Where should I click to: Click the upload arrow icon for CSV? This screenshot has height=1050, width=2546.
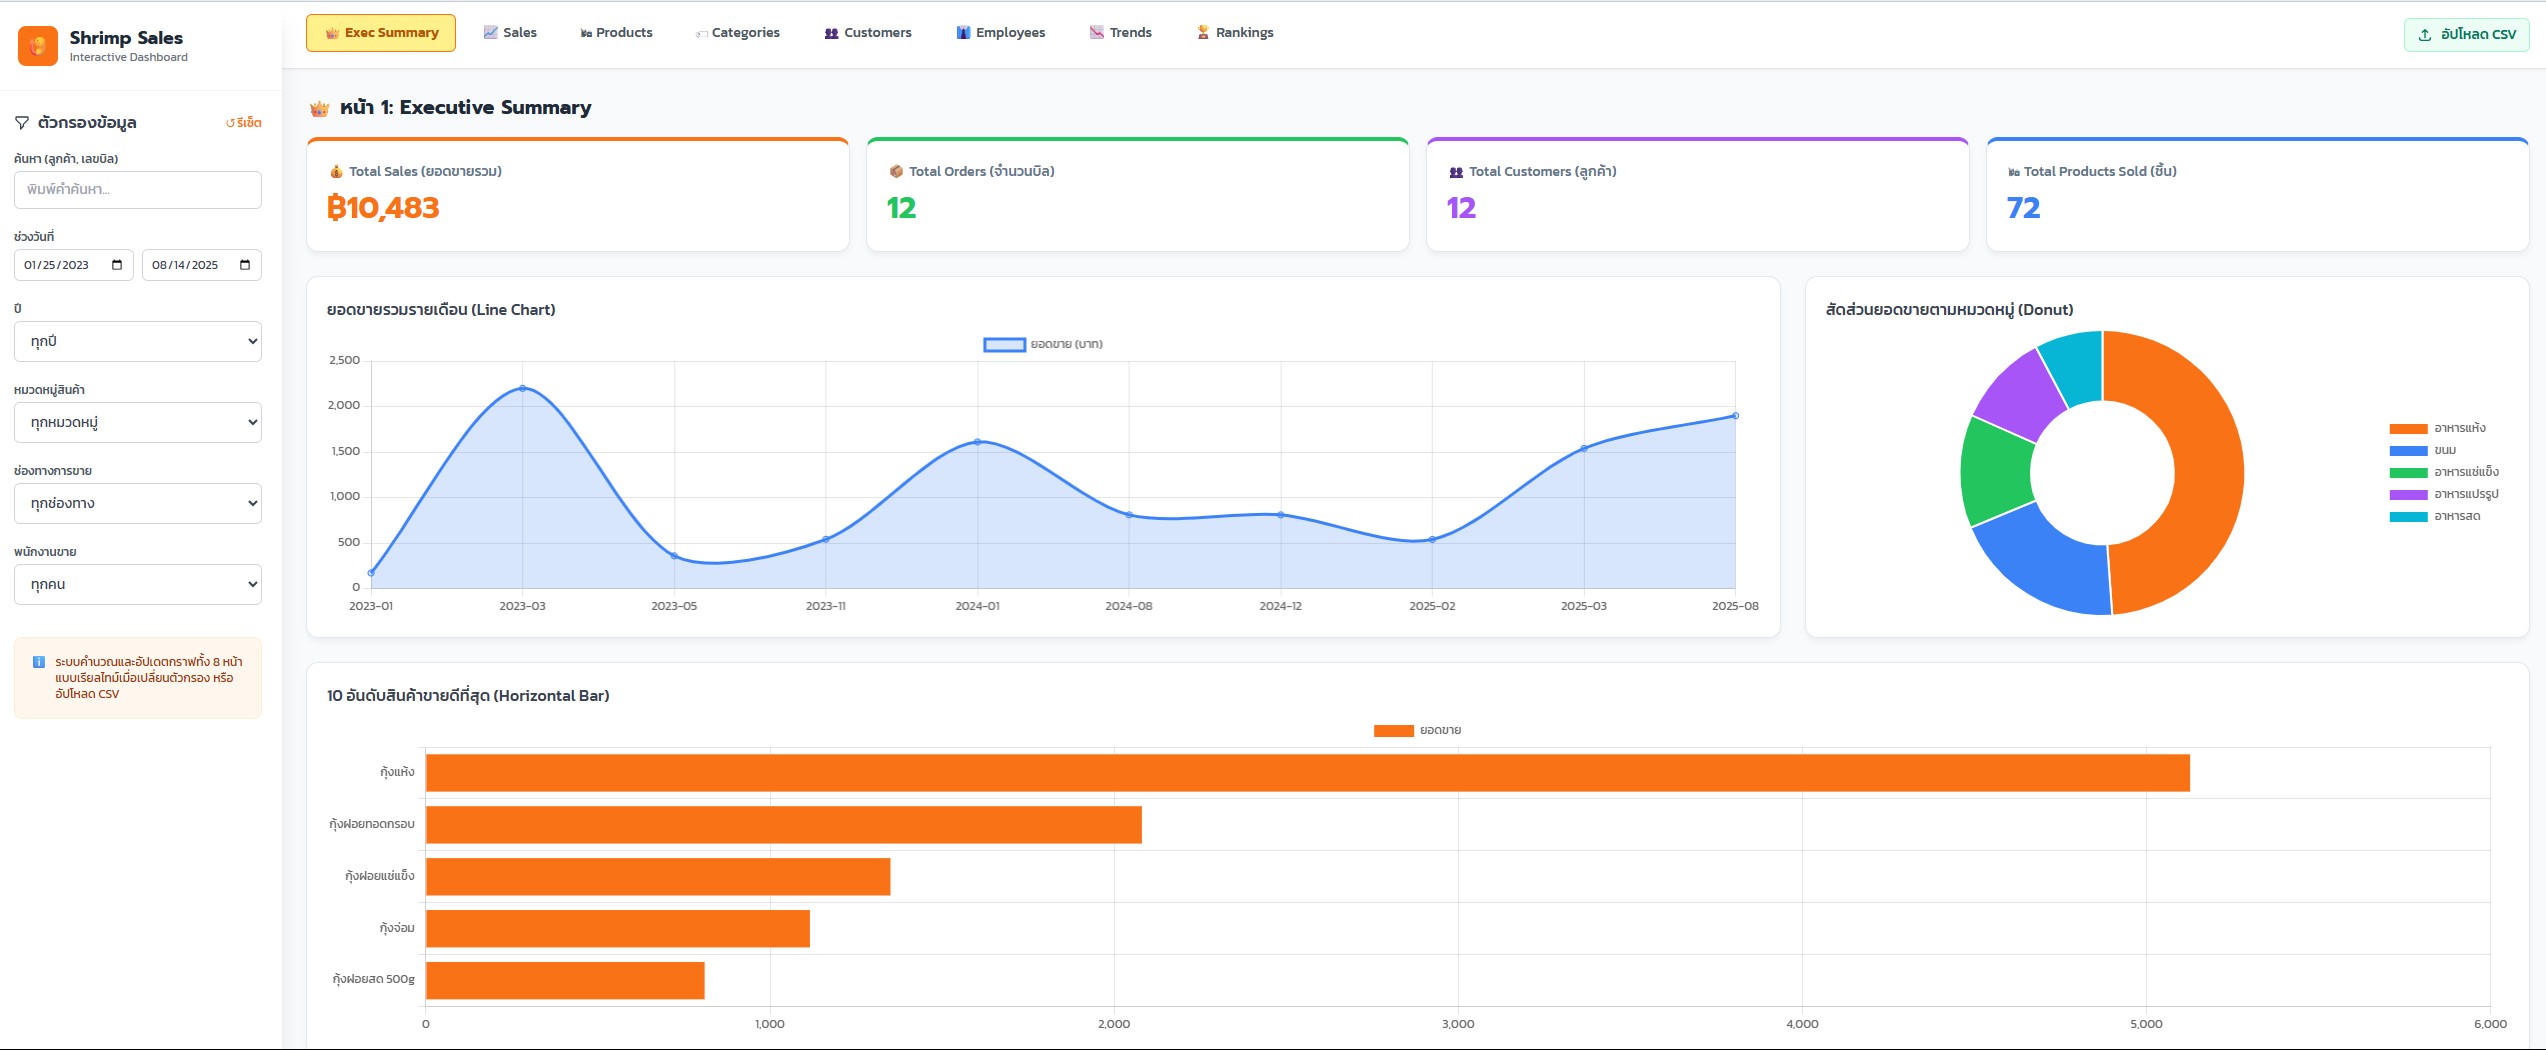pos(2425,35)
